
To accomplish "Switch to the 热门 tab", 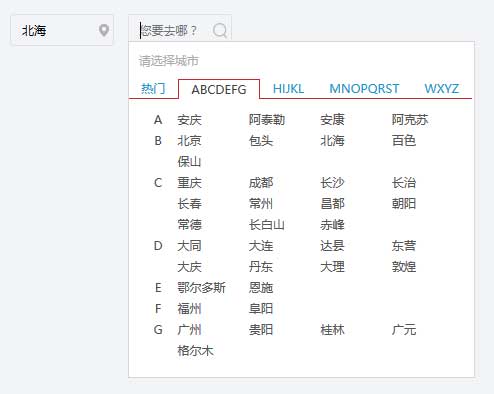I will (x=153, y=89).
